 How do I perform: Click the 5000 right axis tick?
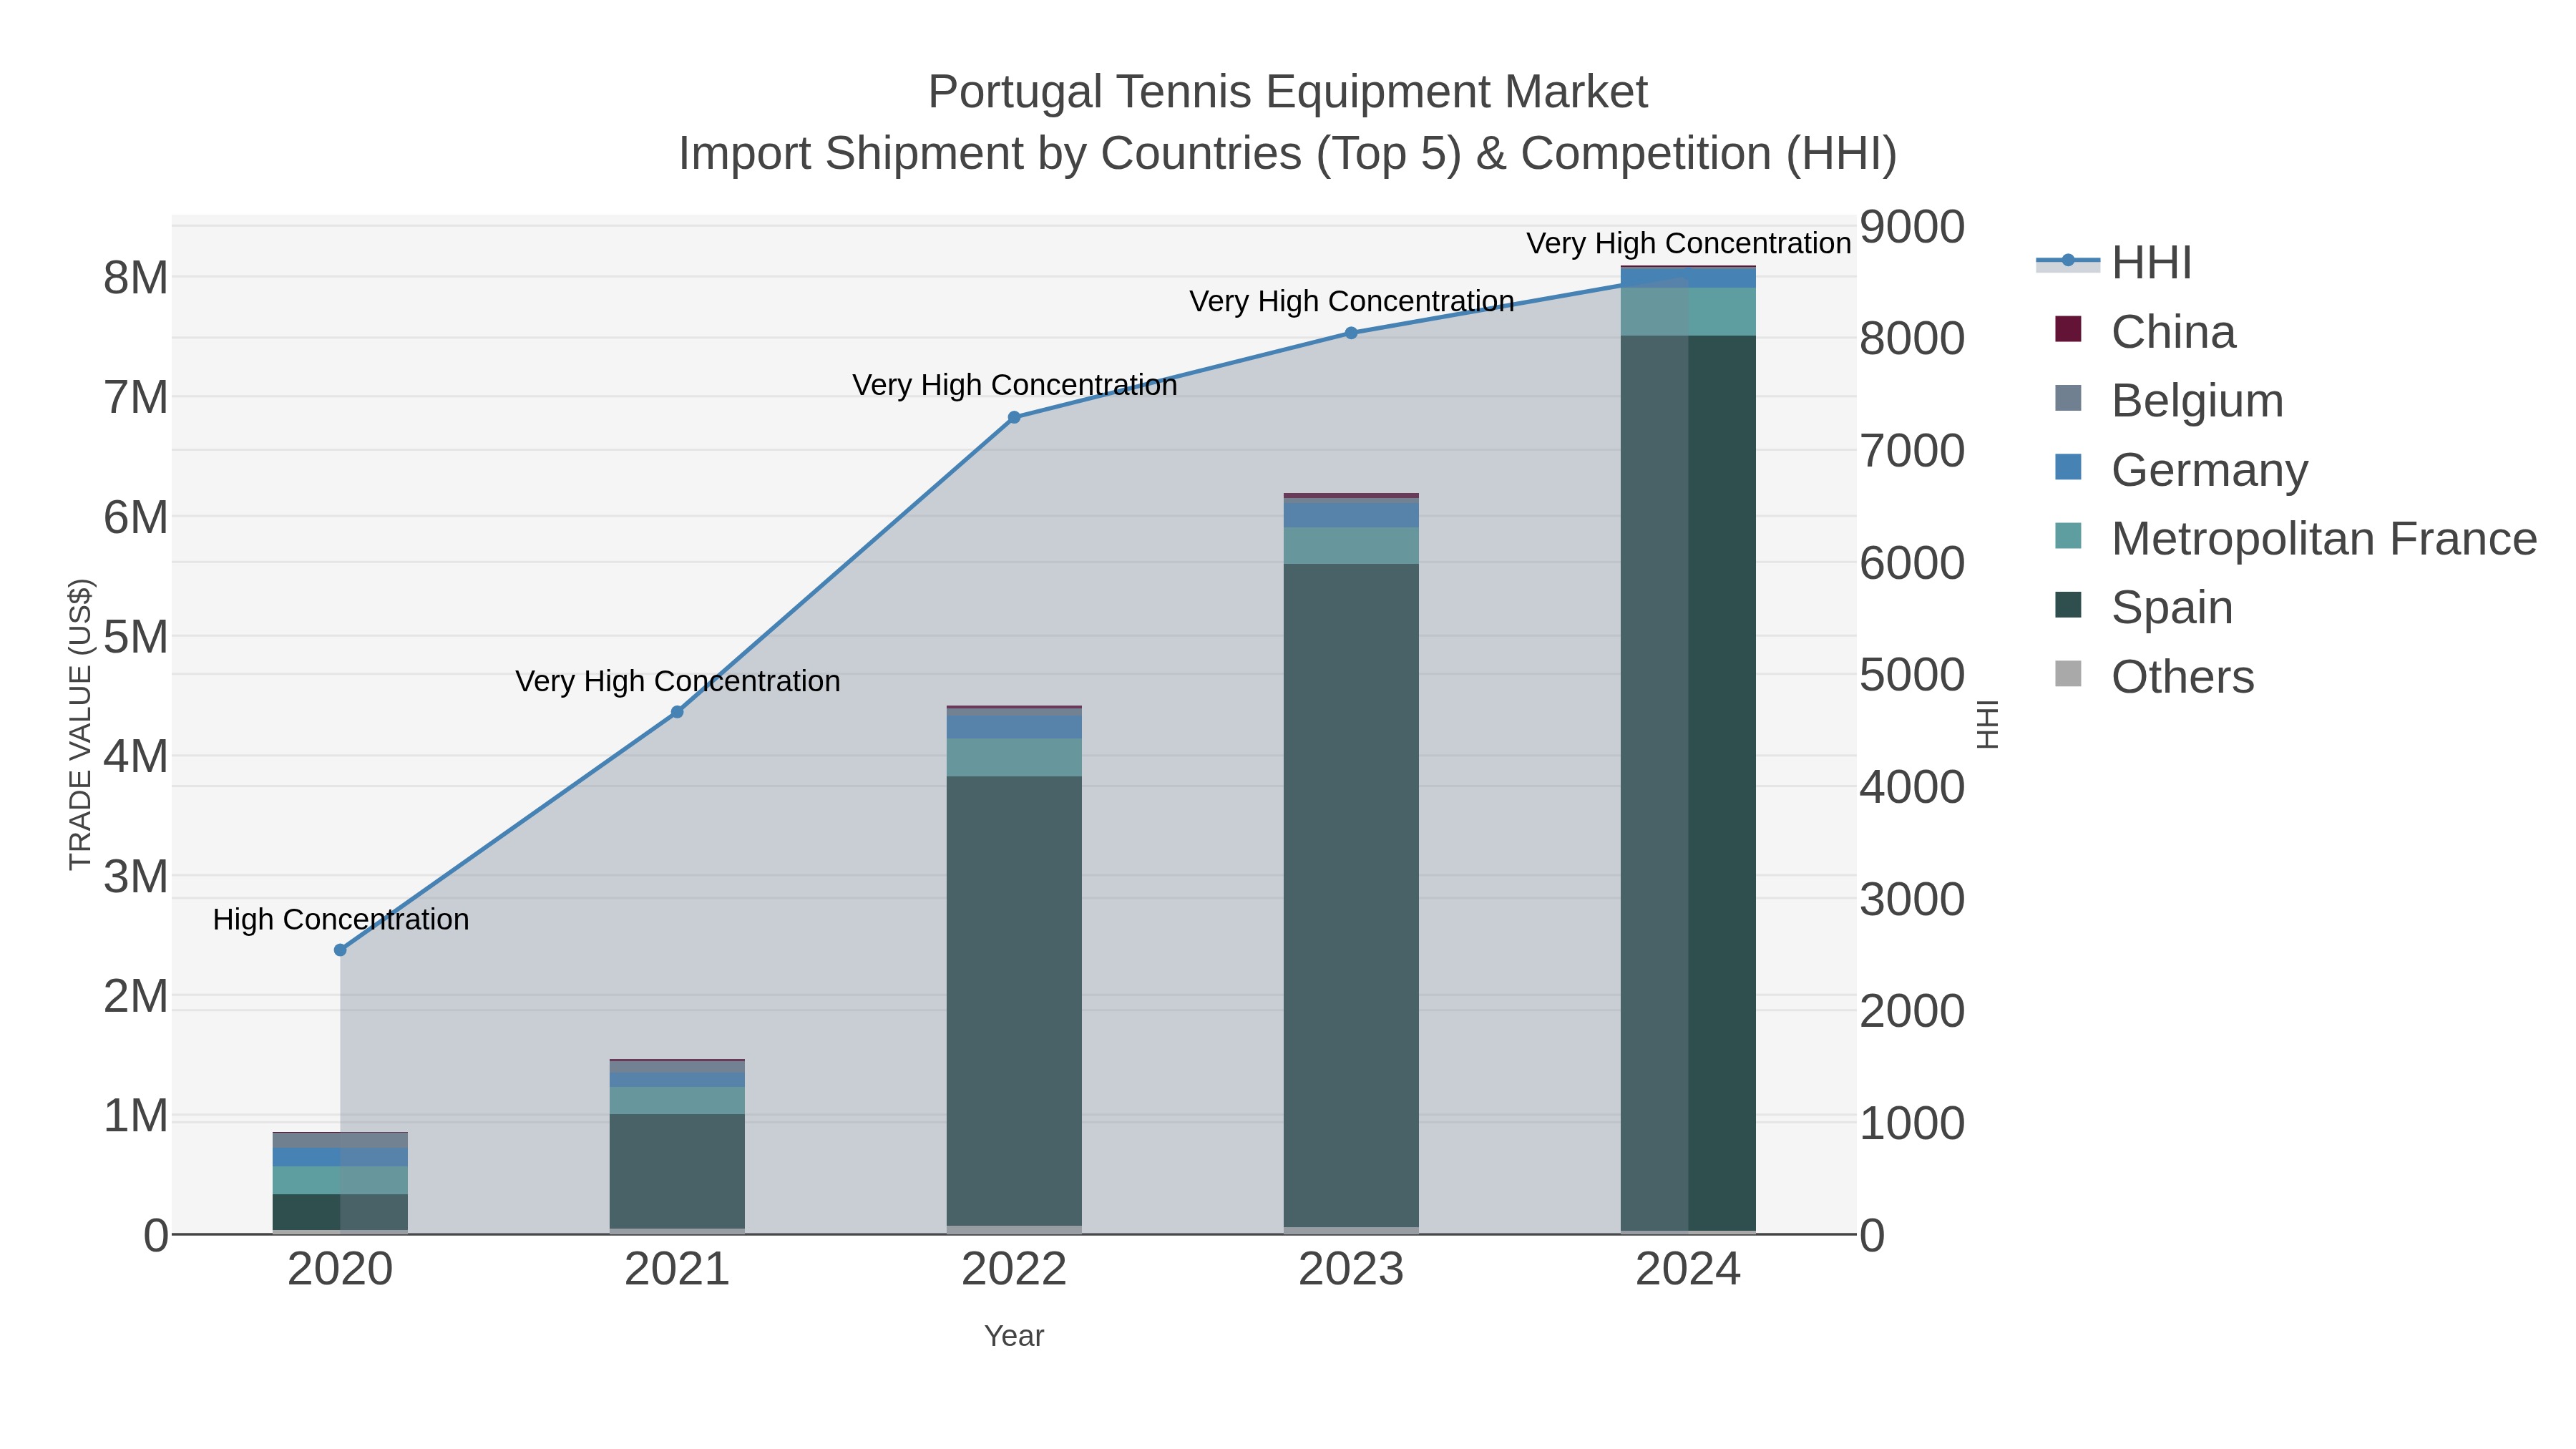[1912, 675]
